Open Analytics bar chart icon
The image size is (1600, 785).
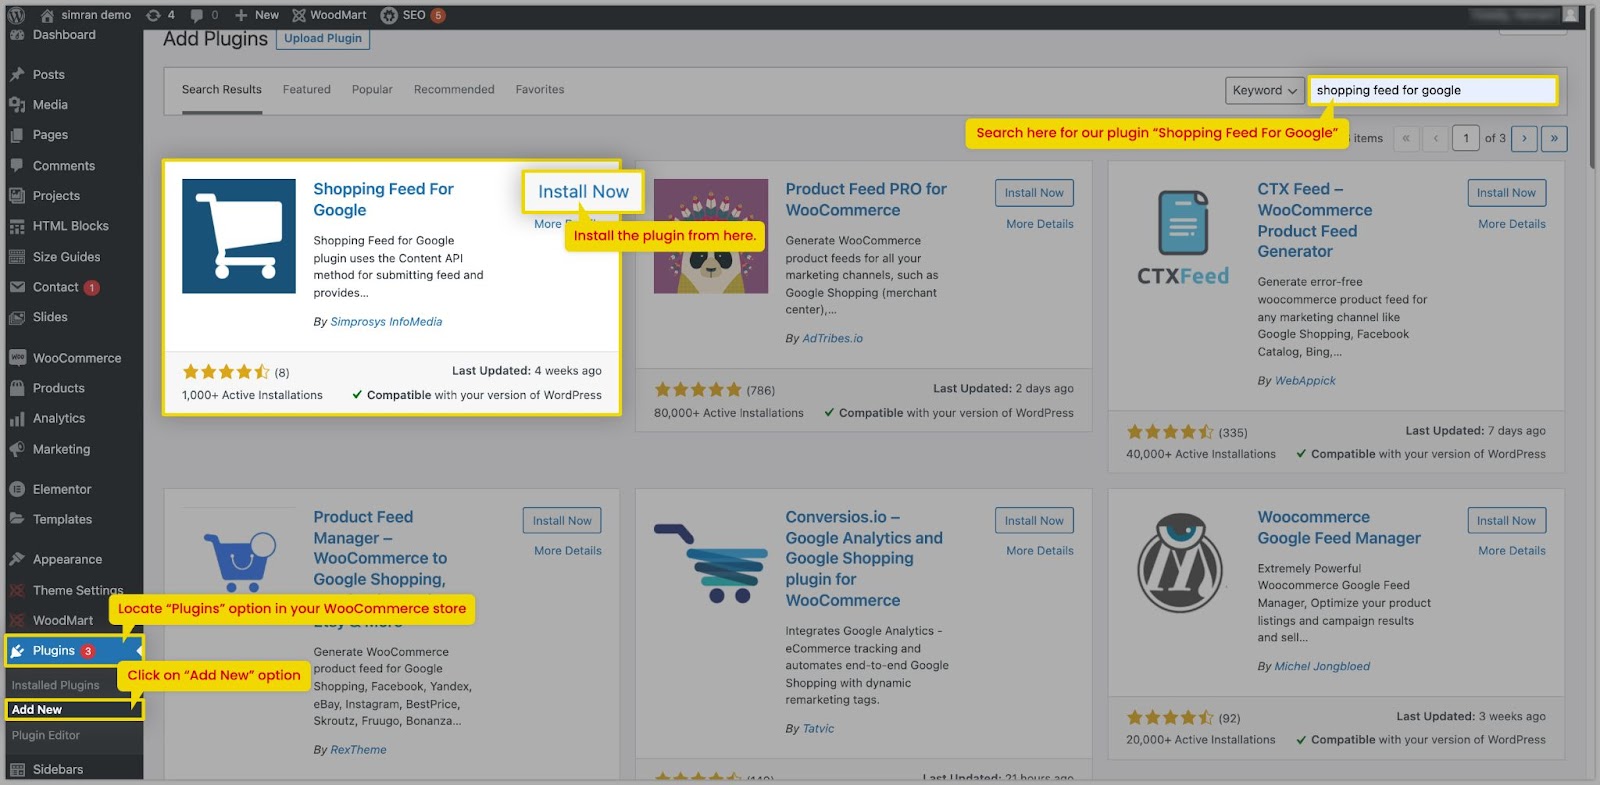(x=17, y=418)
